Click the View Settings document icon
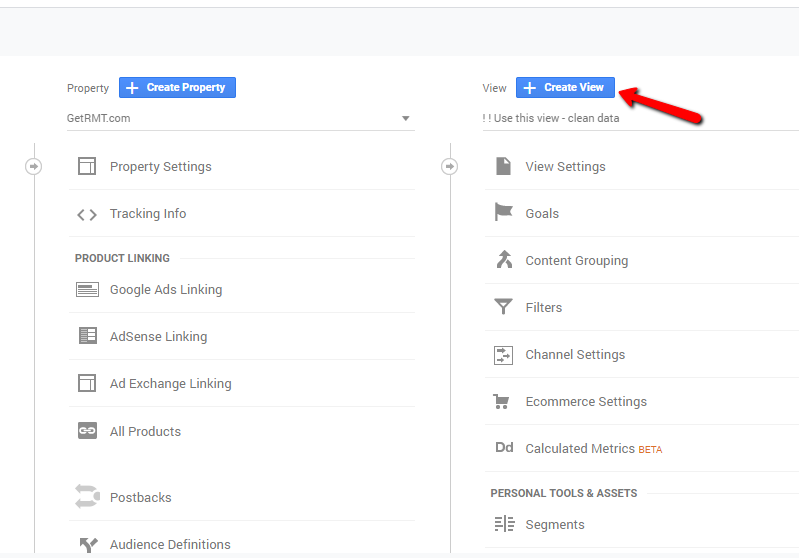The width and height of the screenshot is (799, 558). click(503, 166)
